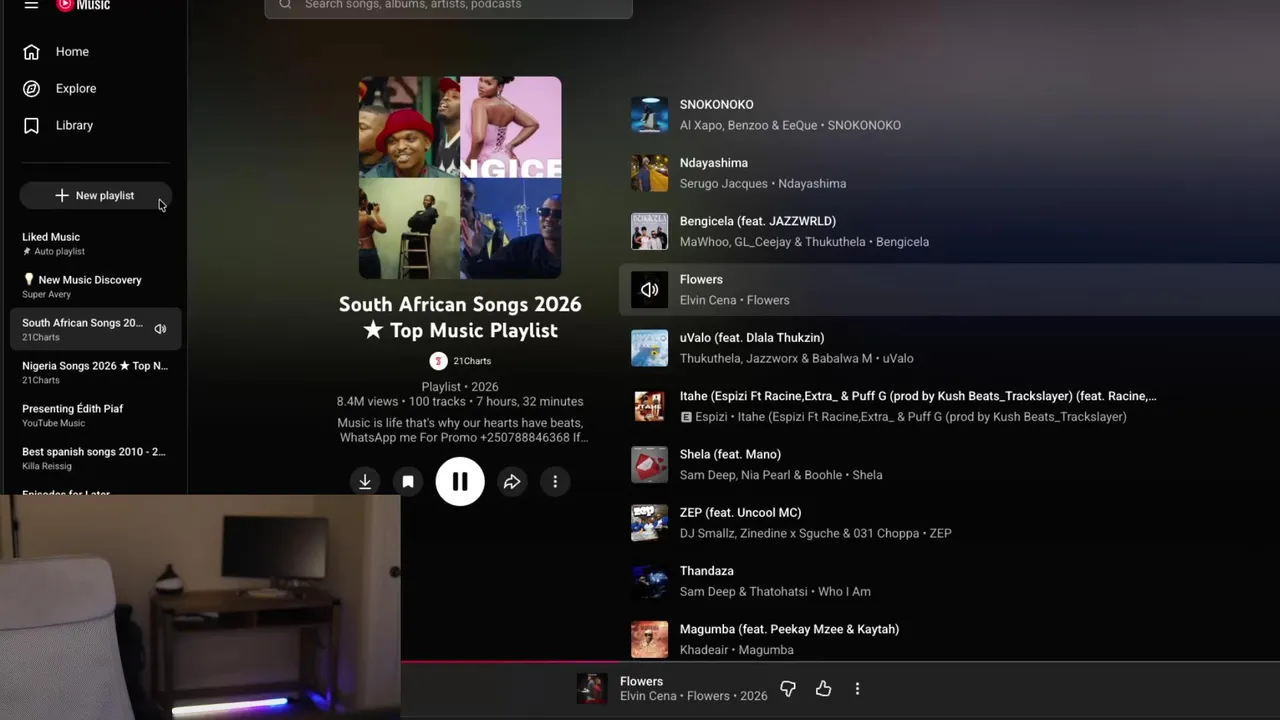This screenshot has width=1280, height=720.
Task: Click the now-playing speaker icon on Flowers row
Action: click(x=649, y=290)
